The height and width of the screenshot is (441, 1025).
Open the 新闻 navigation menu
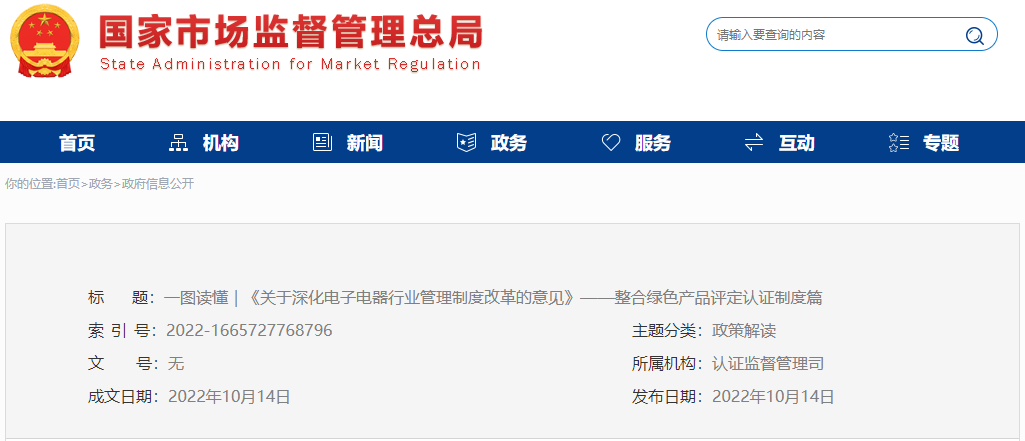pyautogui.click(x=365, y=142)
